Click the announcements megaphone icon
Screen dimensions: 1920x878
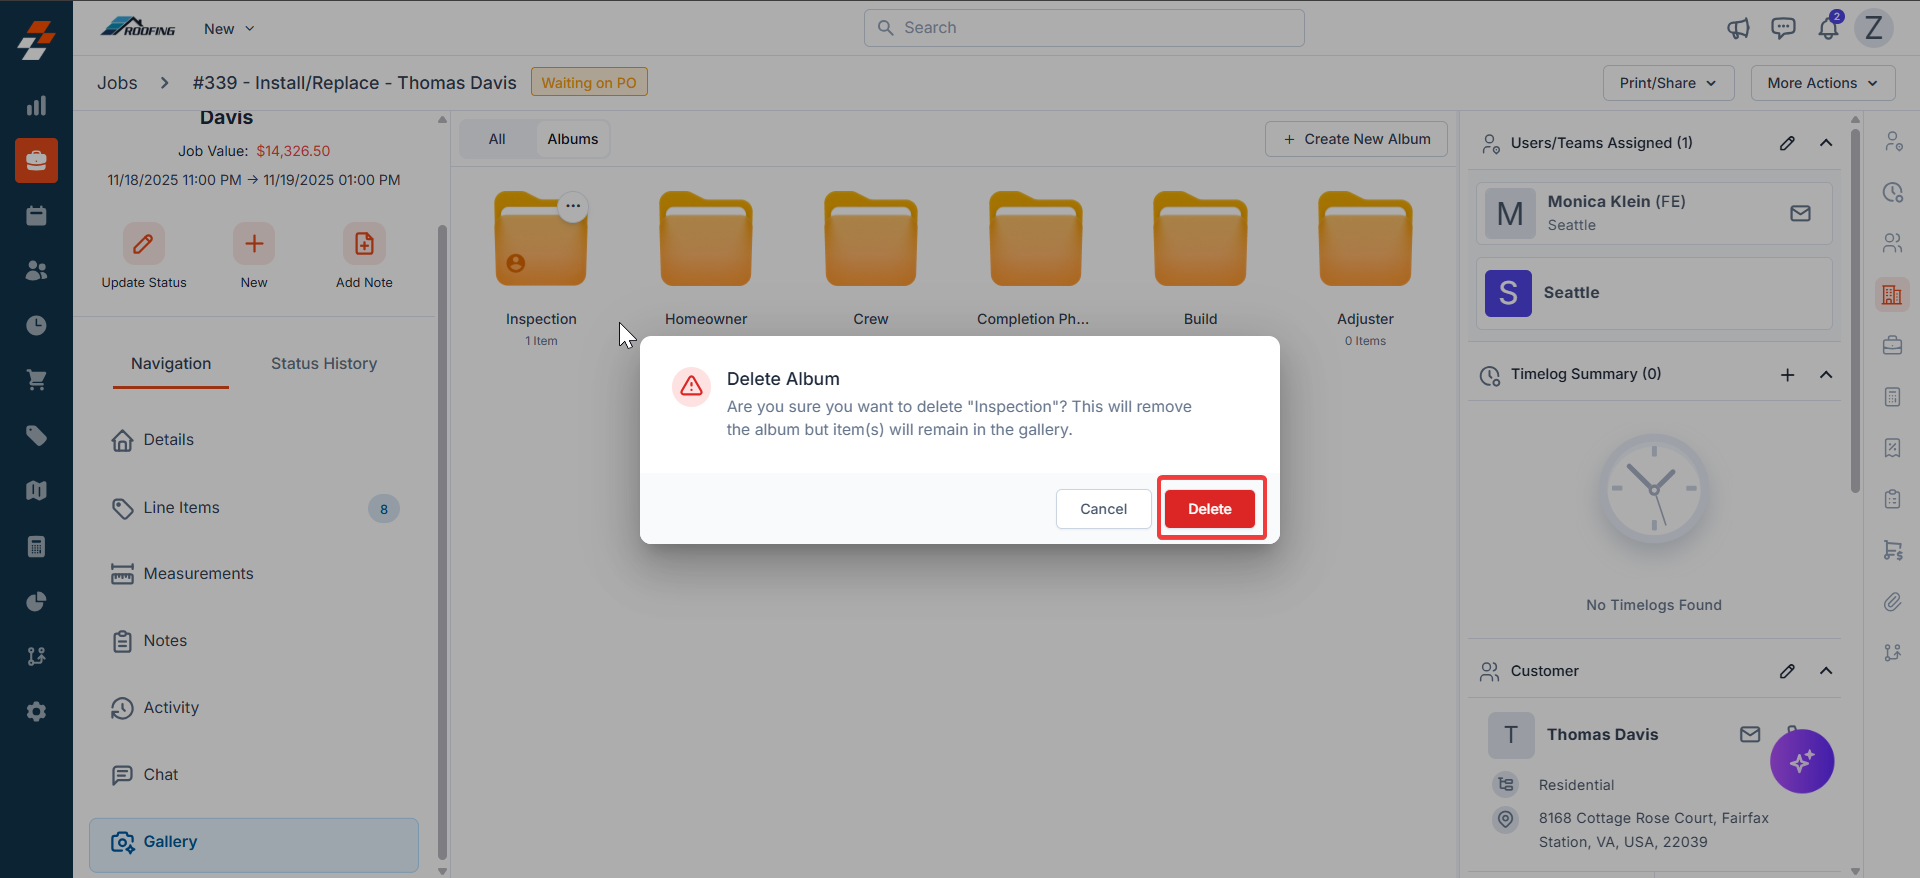(1738, 28)
